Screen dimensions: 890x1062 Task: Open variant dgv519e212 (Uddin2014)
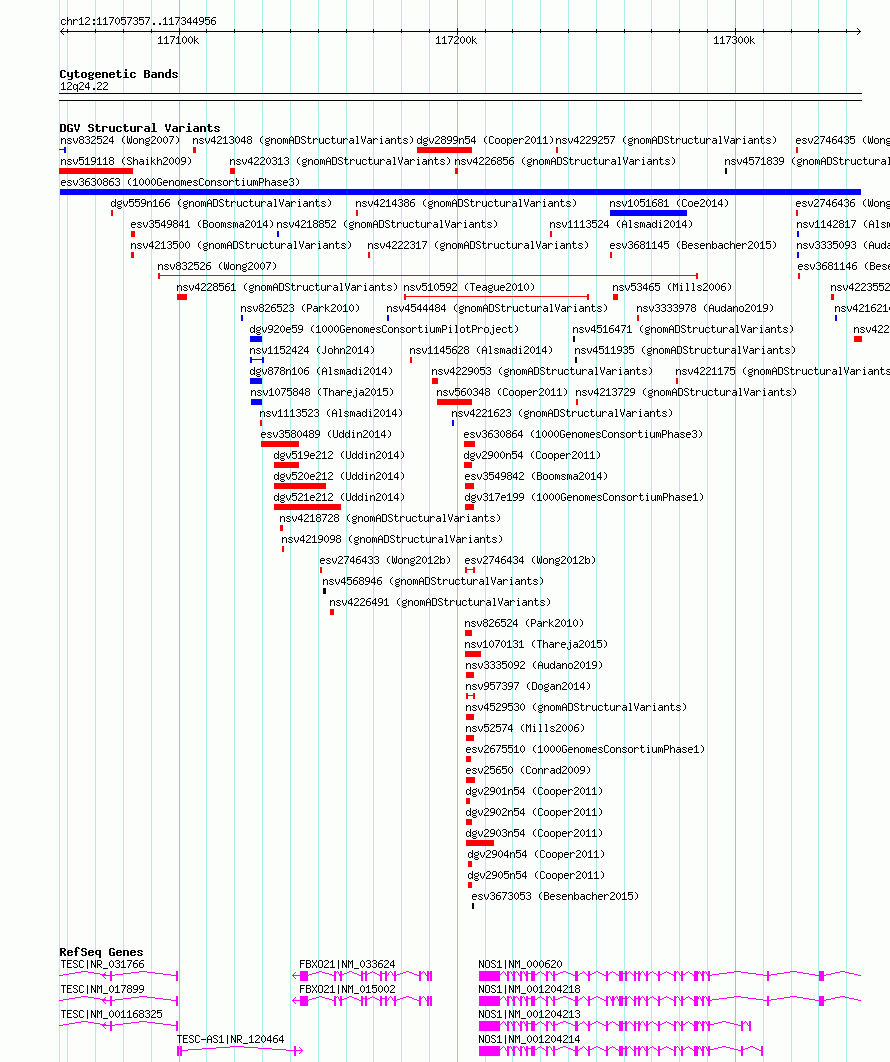pos(339,455)
